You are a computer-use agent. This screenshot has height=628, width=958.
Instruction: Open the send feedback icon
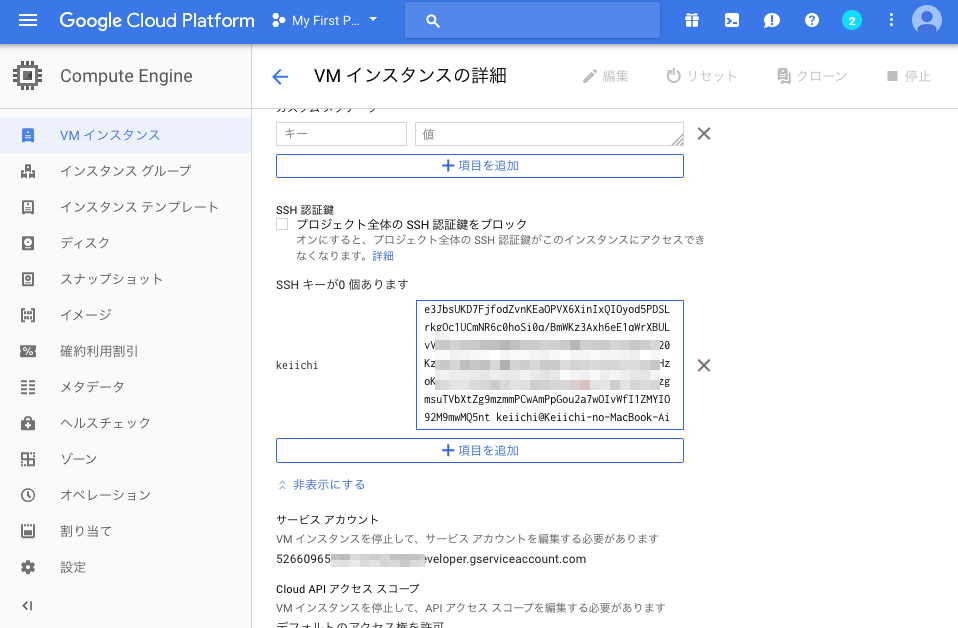point(772,20)
